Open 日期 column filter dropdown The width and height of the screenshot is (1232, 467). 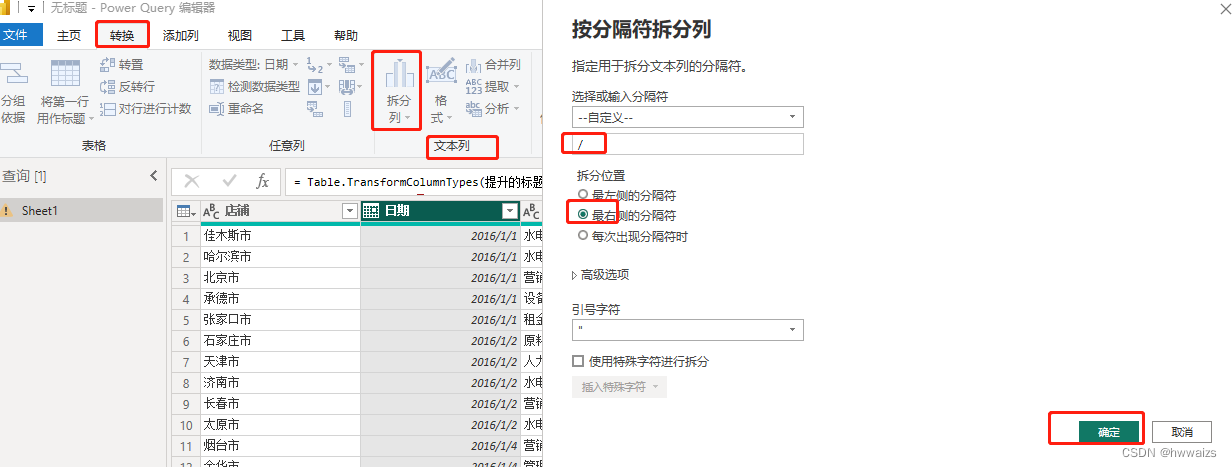click(x=510, y=211)
